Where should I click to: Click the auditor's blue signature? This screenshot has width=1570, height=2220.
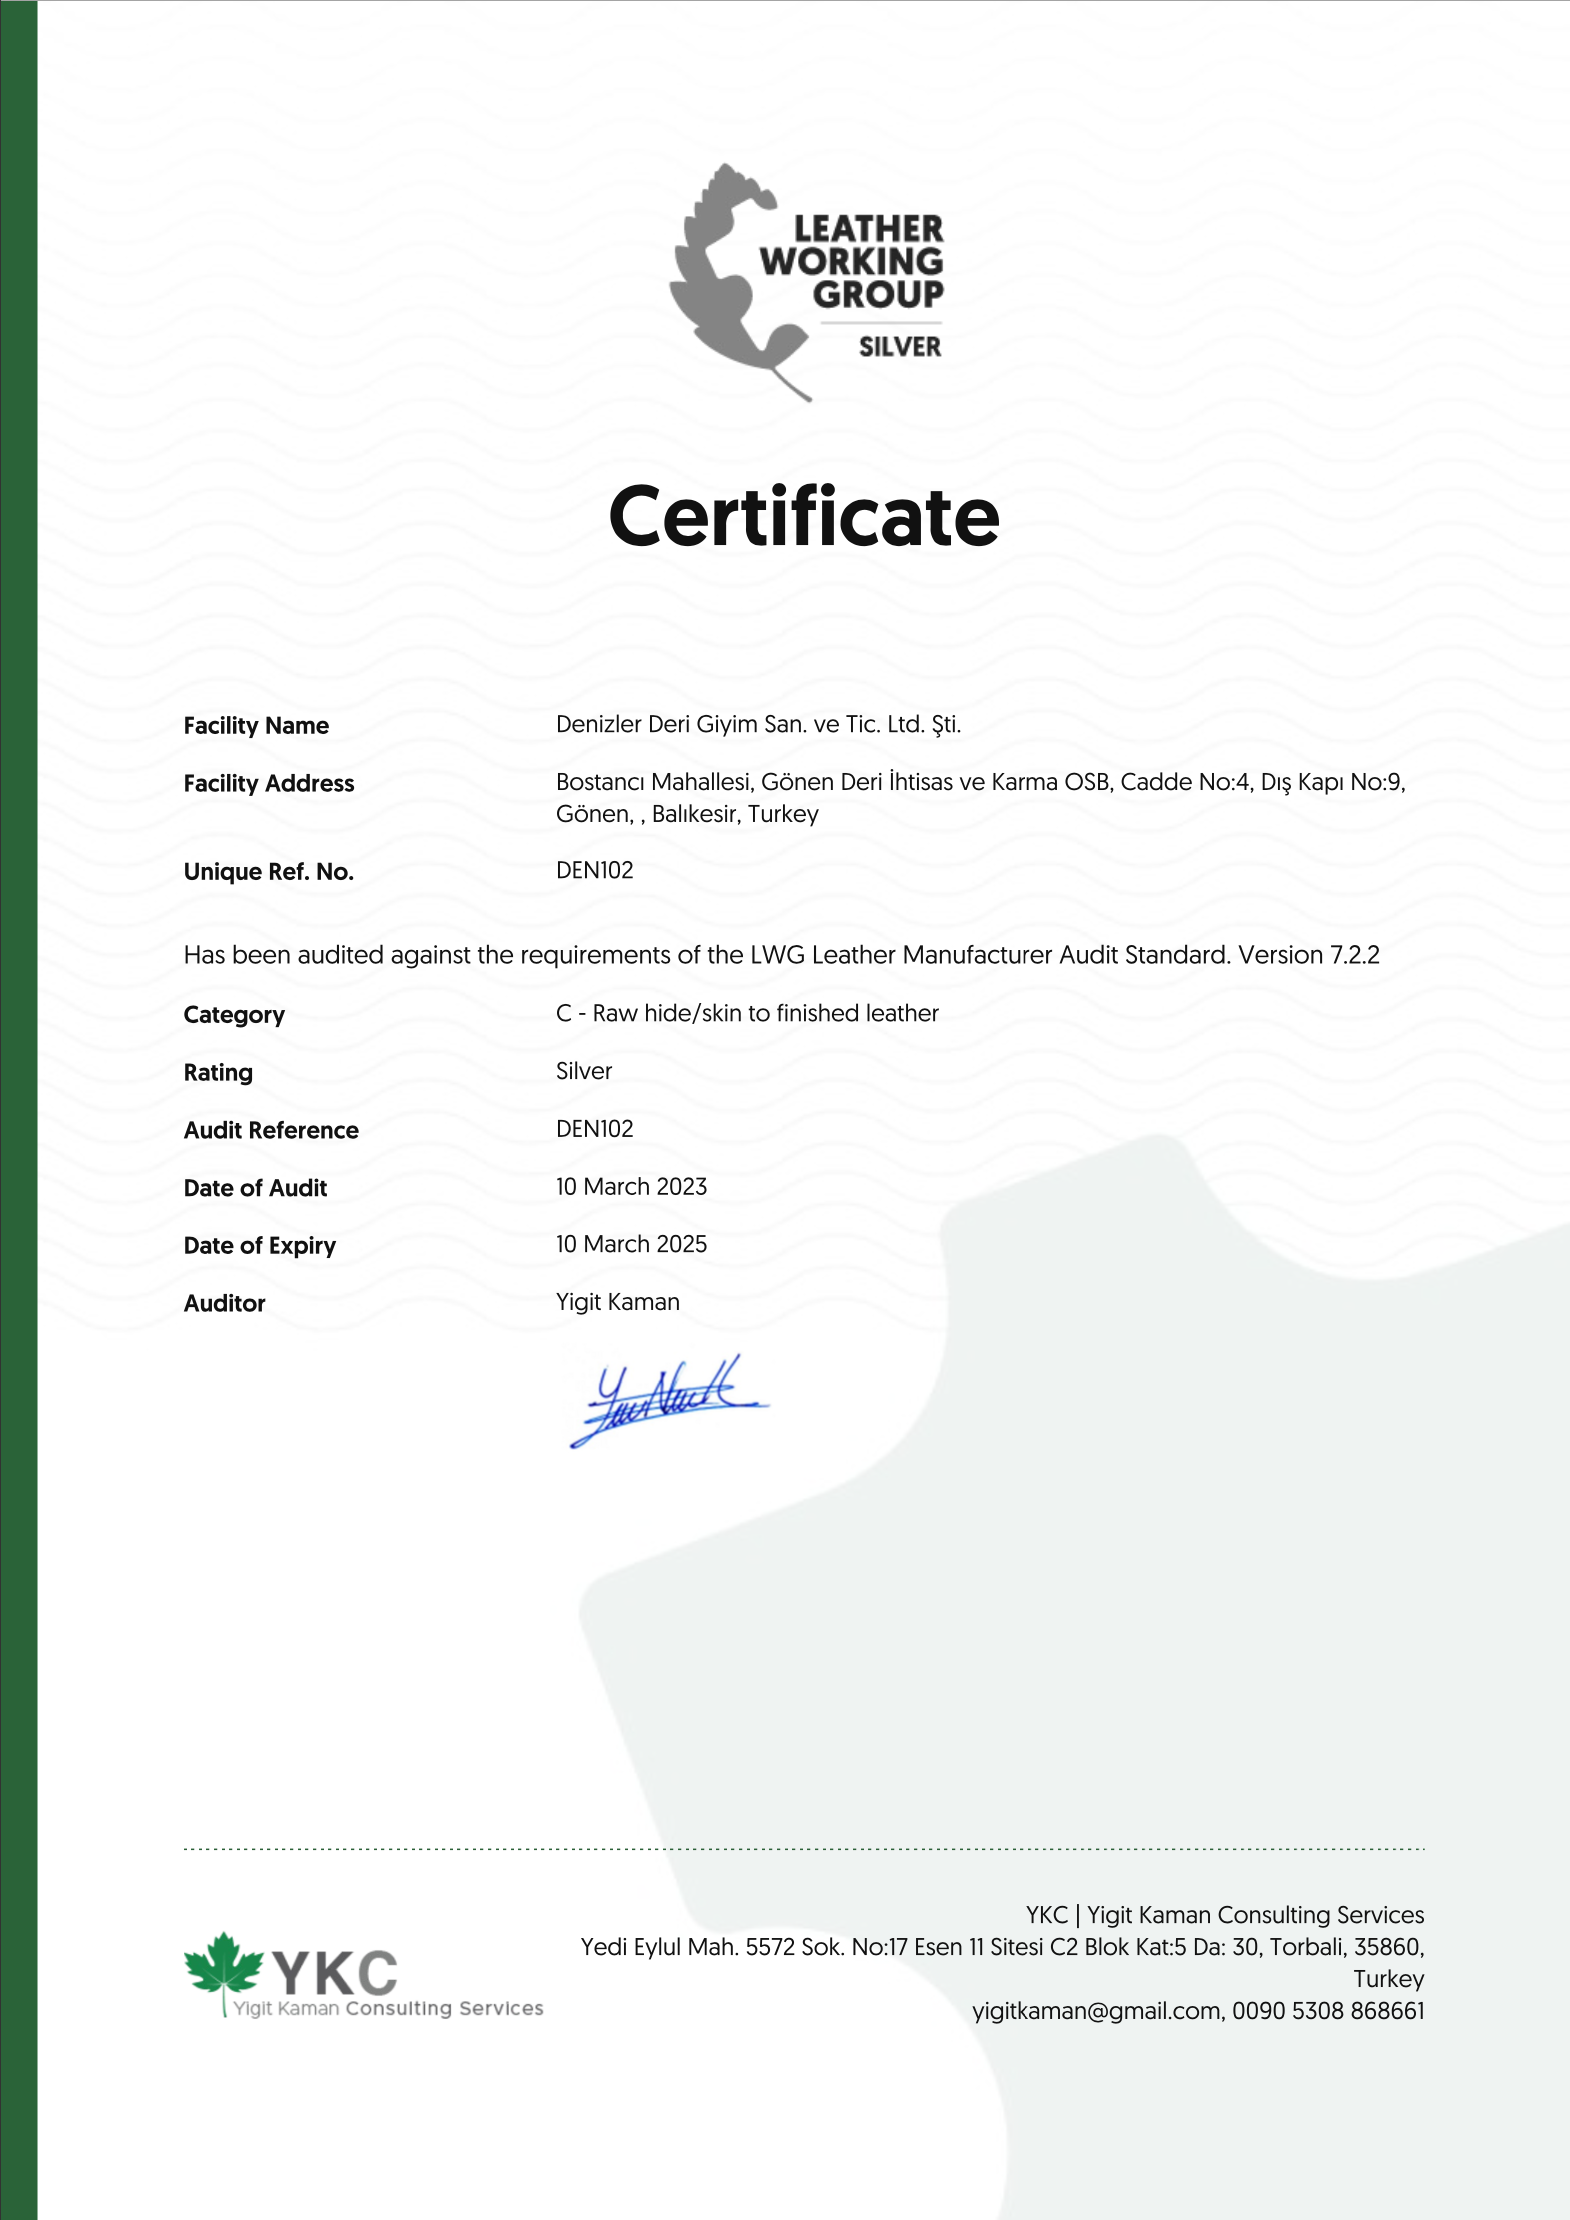click(x=668, y=1401)
